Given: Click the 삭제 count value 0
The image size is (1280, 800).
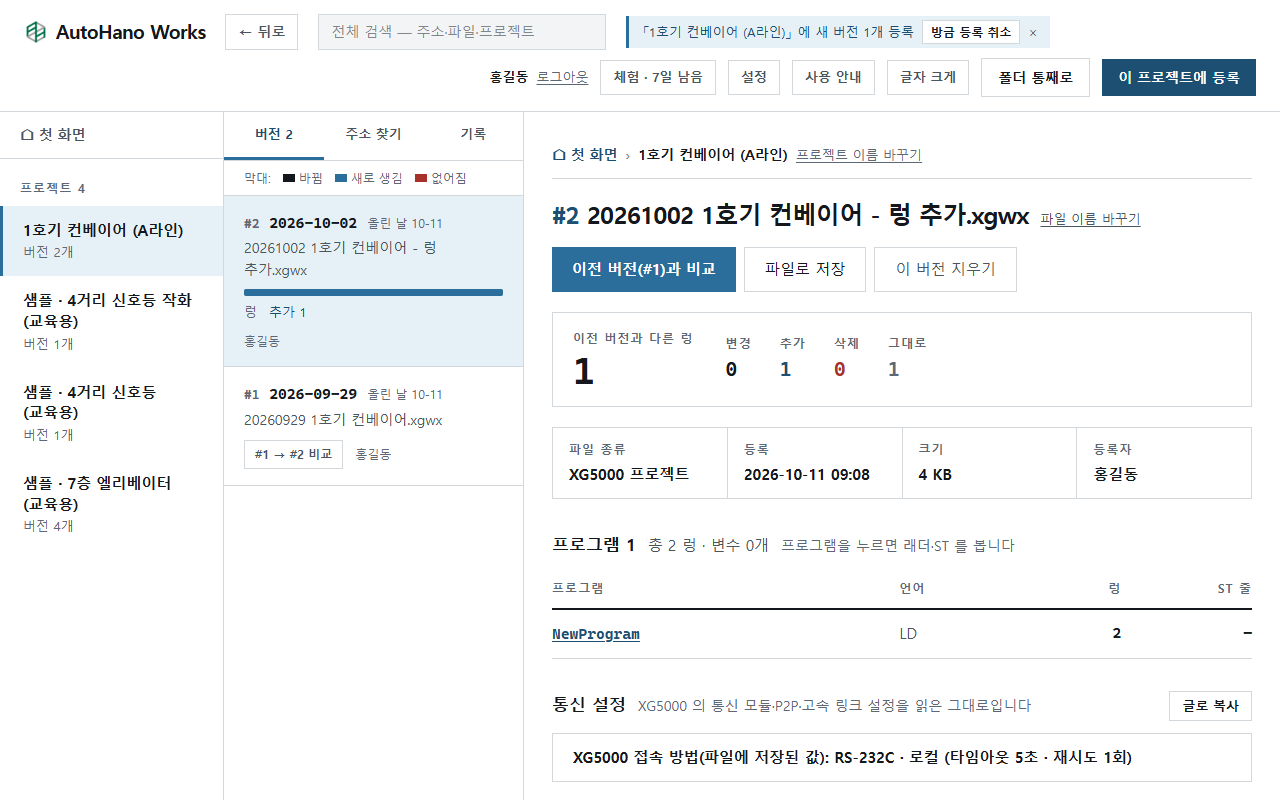Looking at the screenshot, I should click(840, 370).
